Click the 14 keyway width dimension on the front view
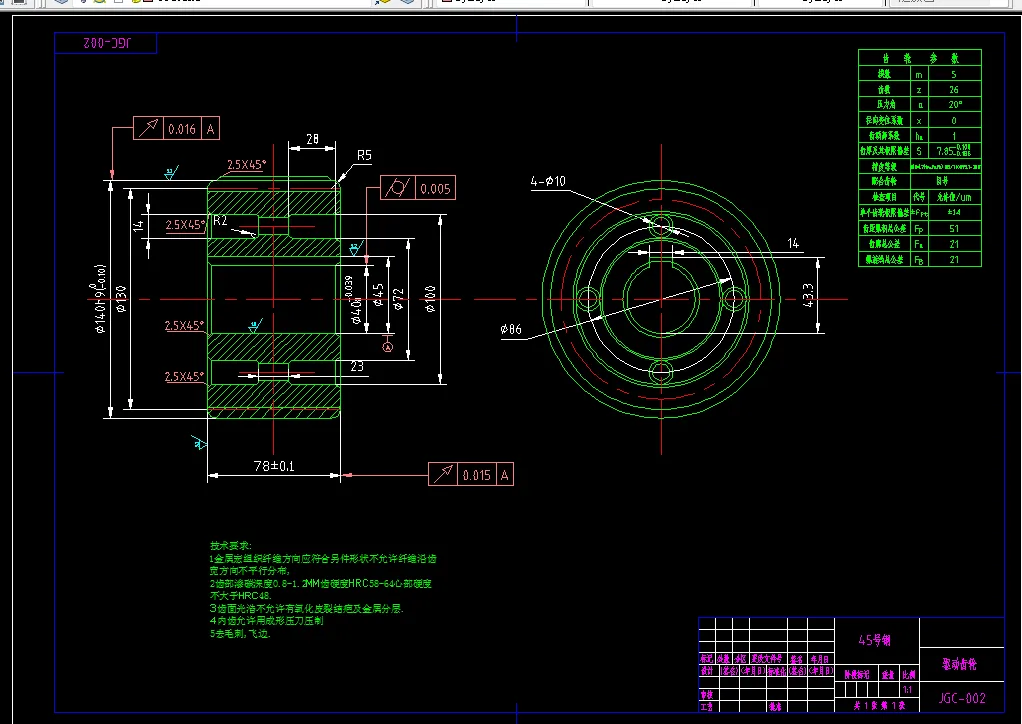This screenshot has width=1022, height=724. pos(793,243)
